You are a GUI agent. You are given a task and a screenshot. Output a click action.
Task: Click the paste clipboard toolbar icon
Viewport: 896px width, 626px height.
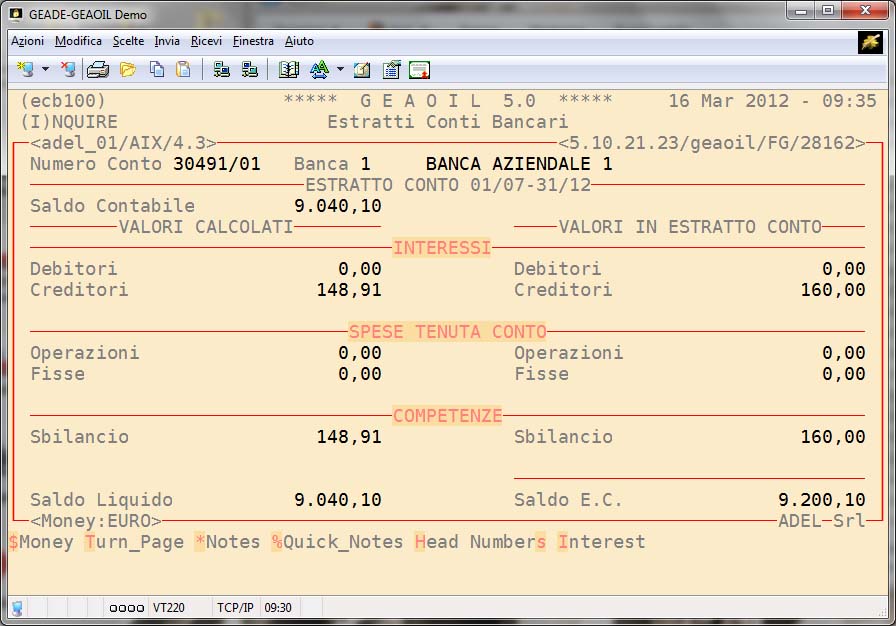click(x=183, y=70)
